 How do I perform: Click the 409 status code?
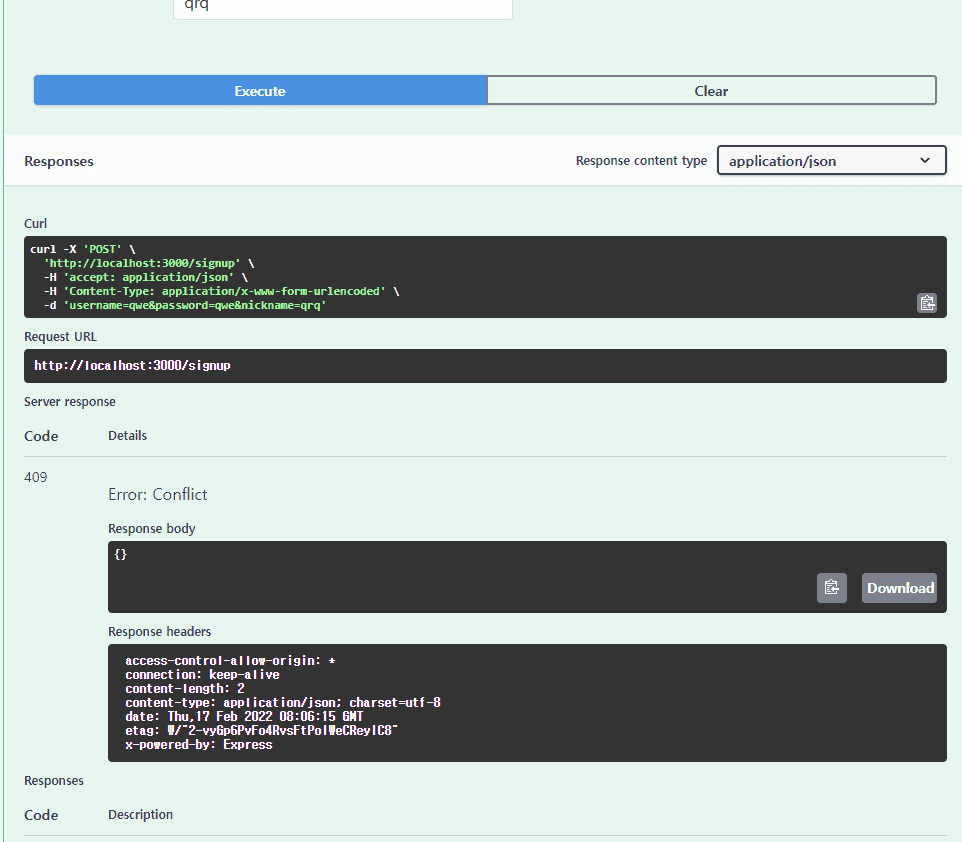tap(36, 477)
